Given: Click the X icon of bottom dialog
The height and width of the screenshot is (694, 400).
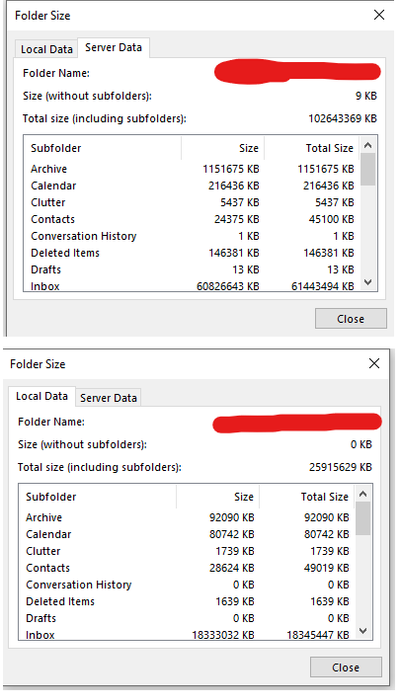Looking at the screenshot, I should 374,363.
